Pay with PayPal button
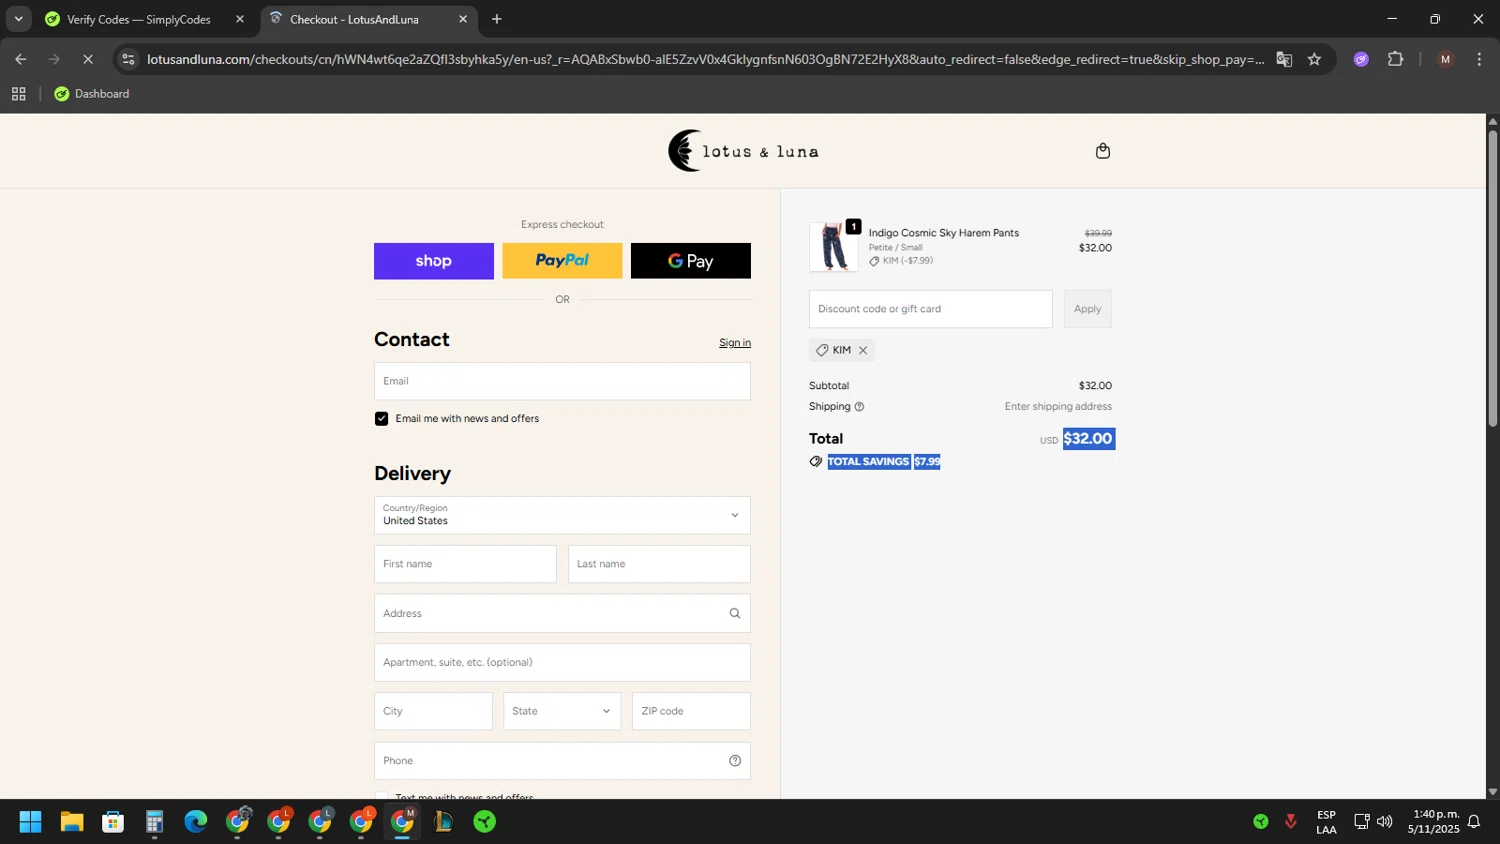The width and height of the screenshot is (1500, 844). coord(562,261)
